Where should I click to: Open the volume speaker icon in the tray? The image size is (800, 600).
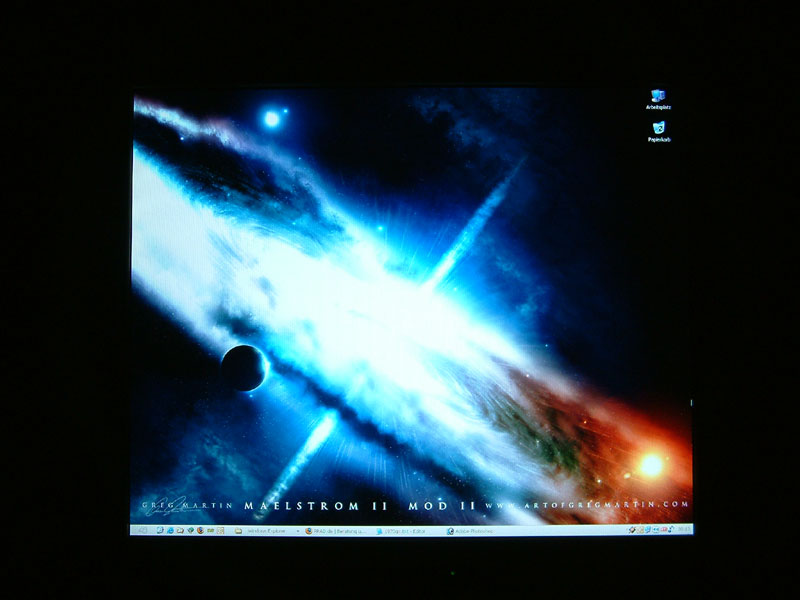point(670,530)
